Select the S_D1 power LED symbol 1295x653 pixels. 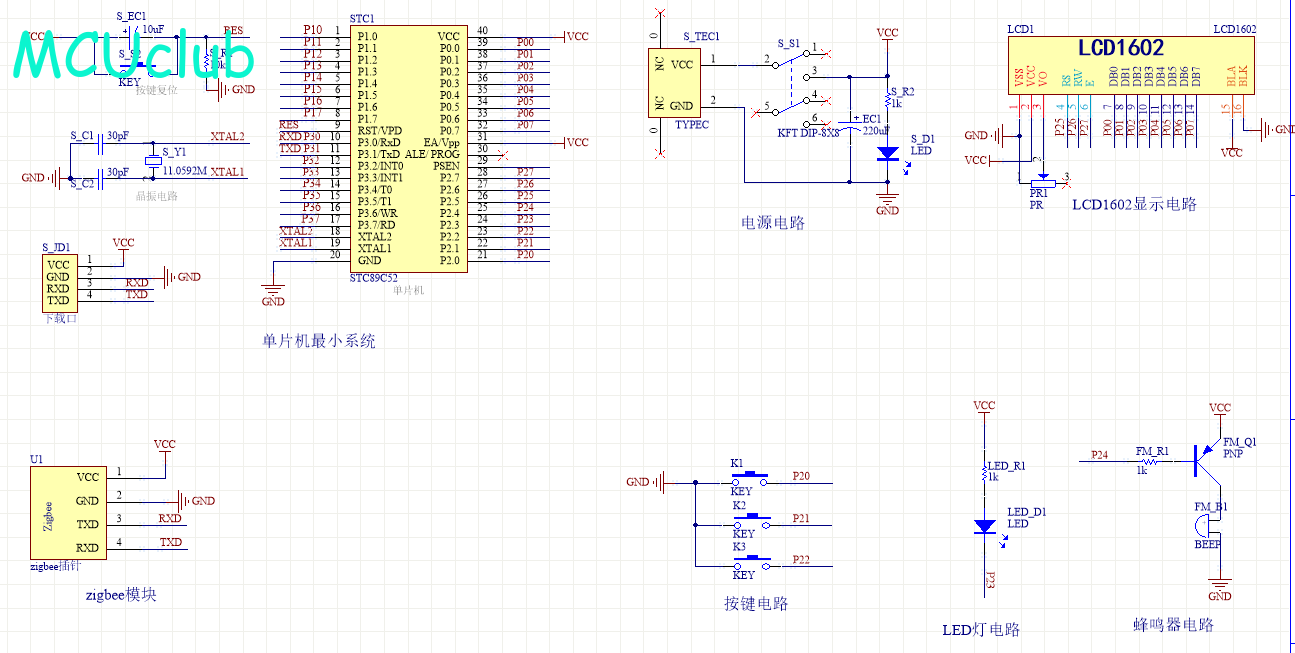click(887, 154)
